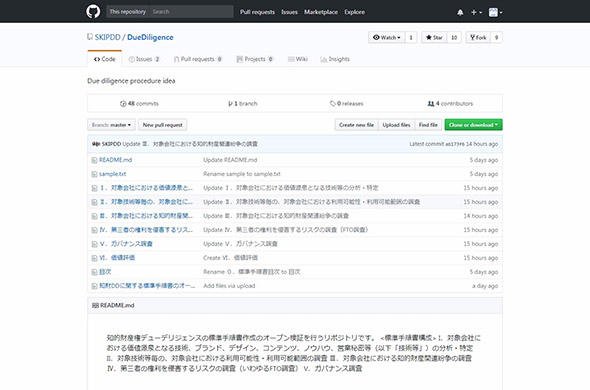View the watchers count 1
This screenshot has width=590, height=390.
411,37
